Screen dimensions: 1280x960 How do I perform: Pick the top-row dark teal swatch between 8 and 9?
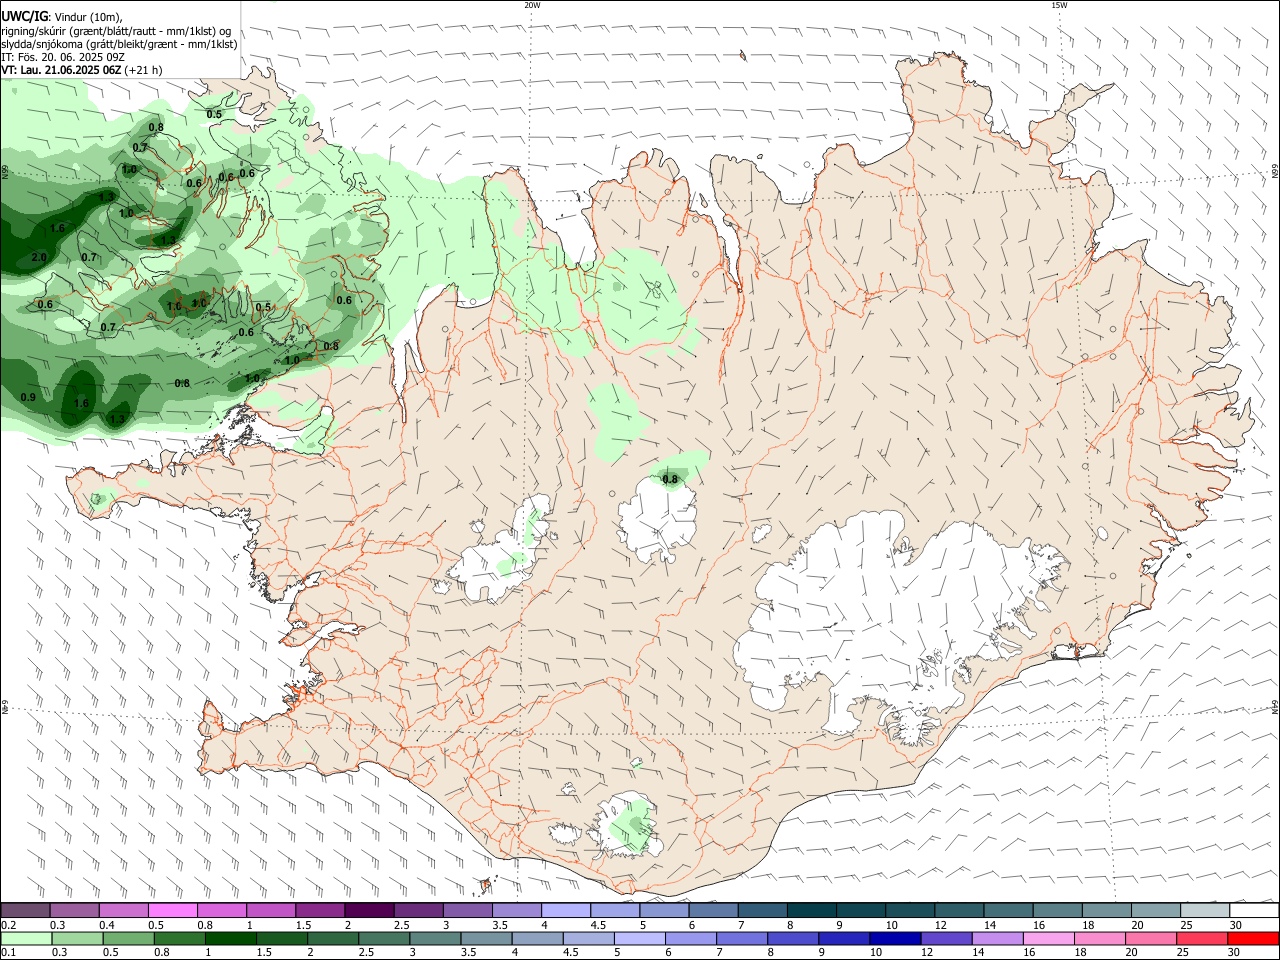pyautogui.click(x=811, y=911)
